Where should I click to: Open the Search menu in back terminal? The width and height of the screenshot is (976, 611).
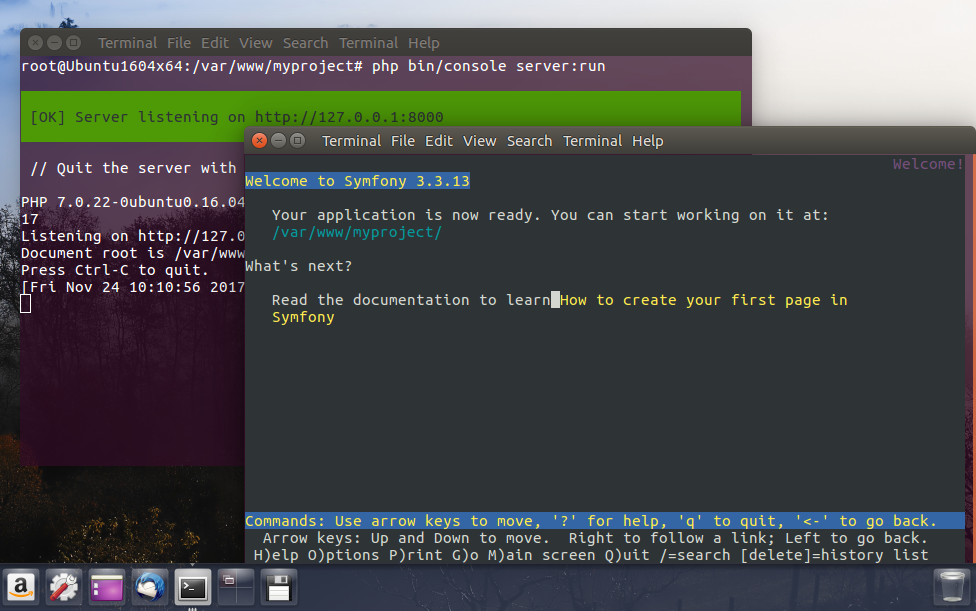click(x=305, y=43)
